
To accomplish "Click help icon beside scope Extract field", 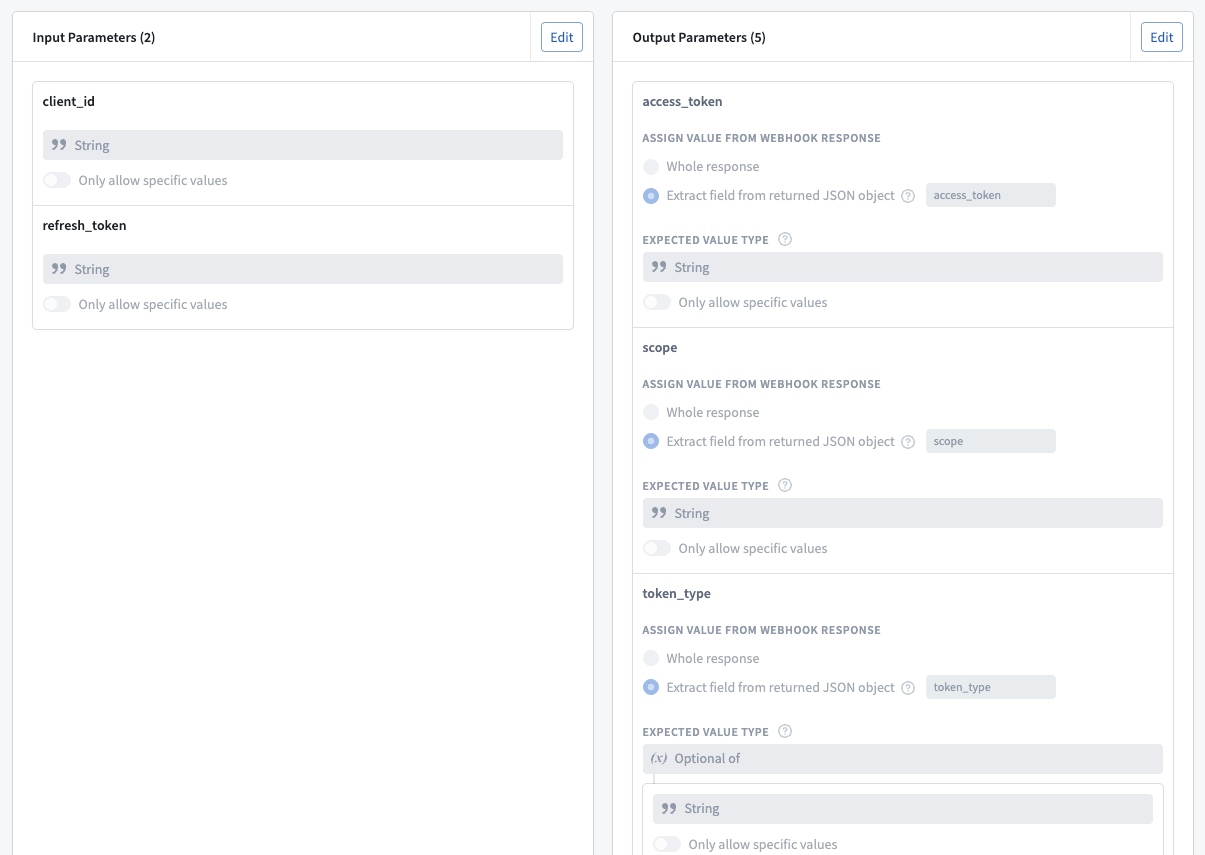I will 908,442.
